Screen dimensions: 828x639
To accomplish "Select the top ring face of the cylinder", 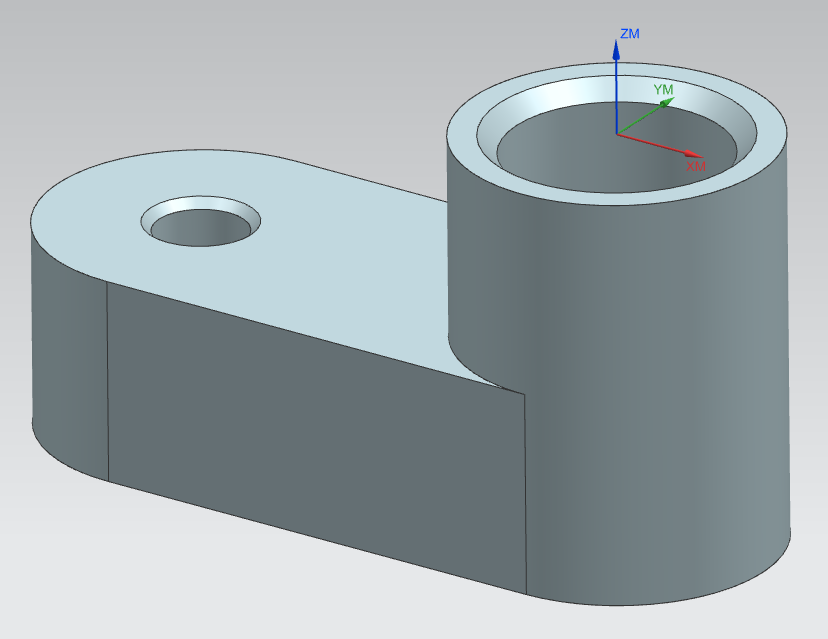I will (617, 199).
